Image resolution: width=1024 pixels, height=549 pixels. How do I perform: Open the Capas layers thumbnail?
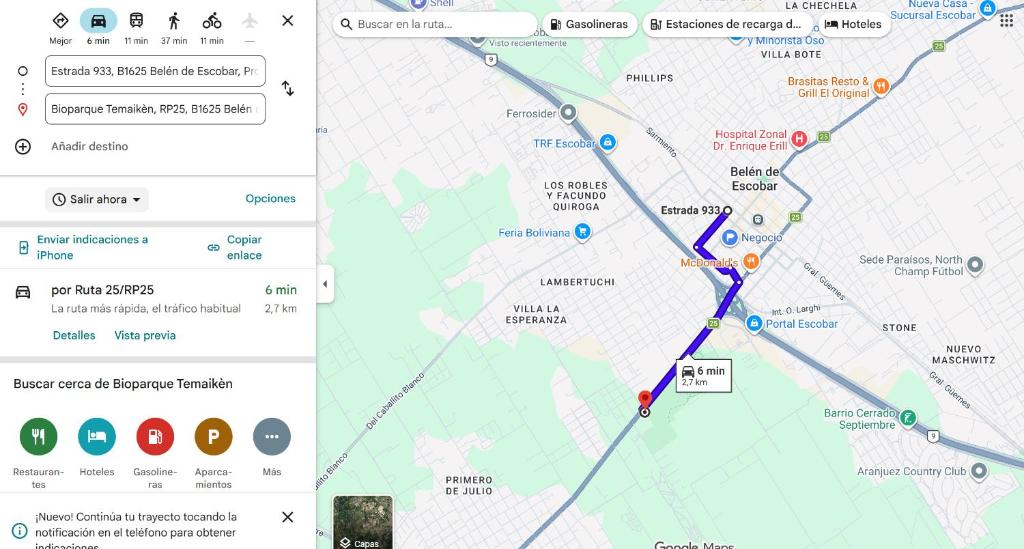click(x=363, y=522)
